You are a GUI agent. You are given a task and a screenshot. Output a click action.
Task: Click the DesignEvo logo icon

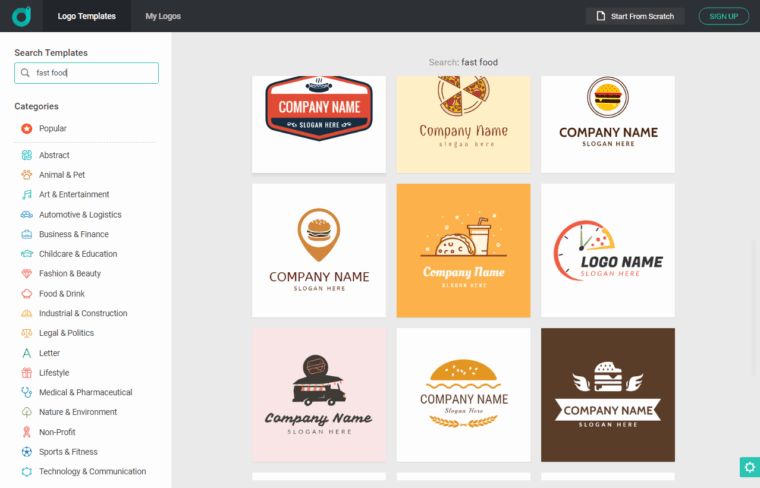[21, 16]
